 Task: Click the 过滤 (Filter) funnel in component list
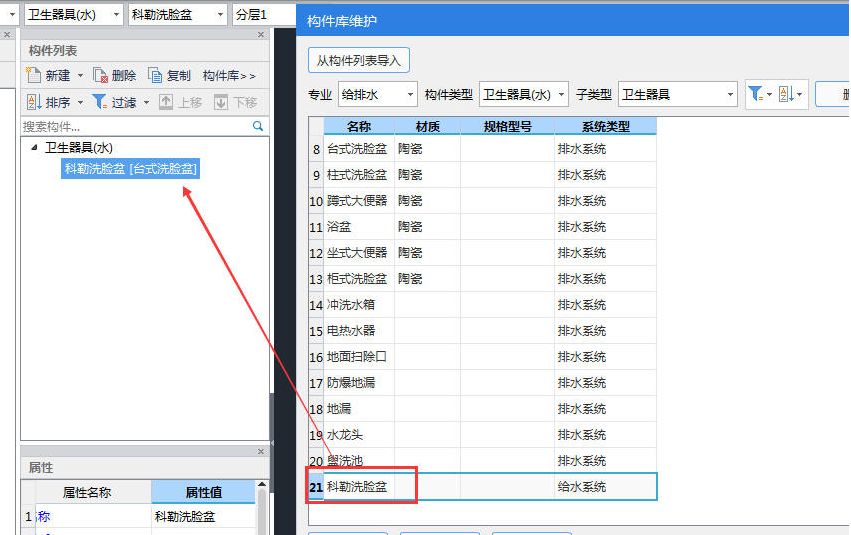tap(100, 102)
